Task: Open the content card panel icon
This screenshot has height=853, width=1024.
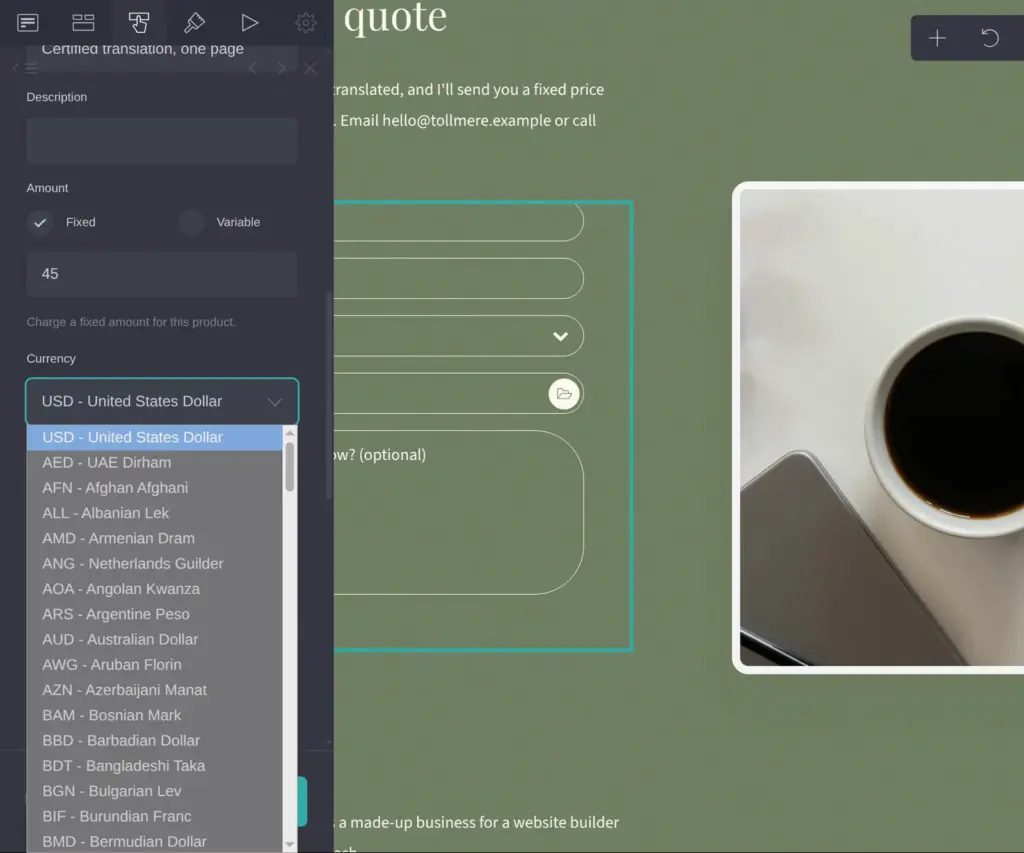Action: point(27,23)
